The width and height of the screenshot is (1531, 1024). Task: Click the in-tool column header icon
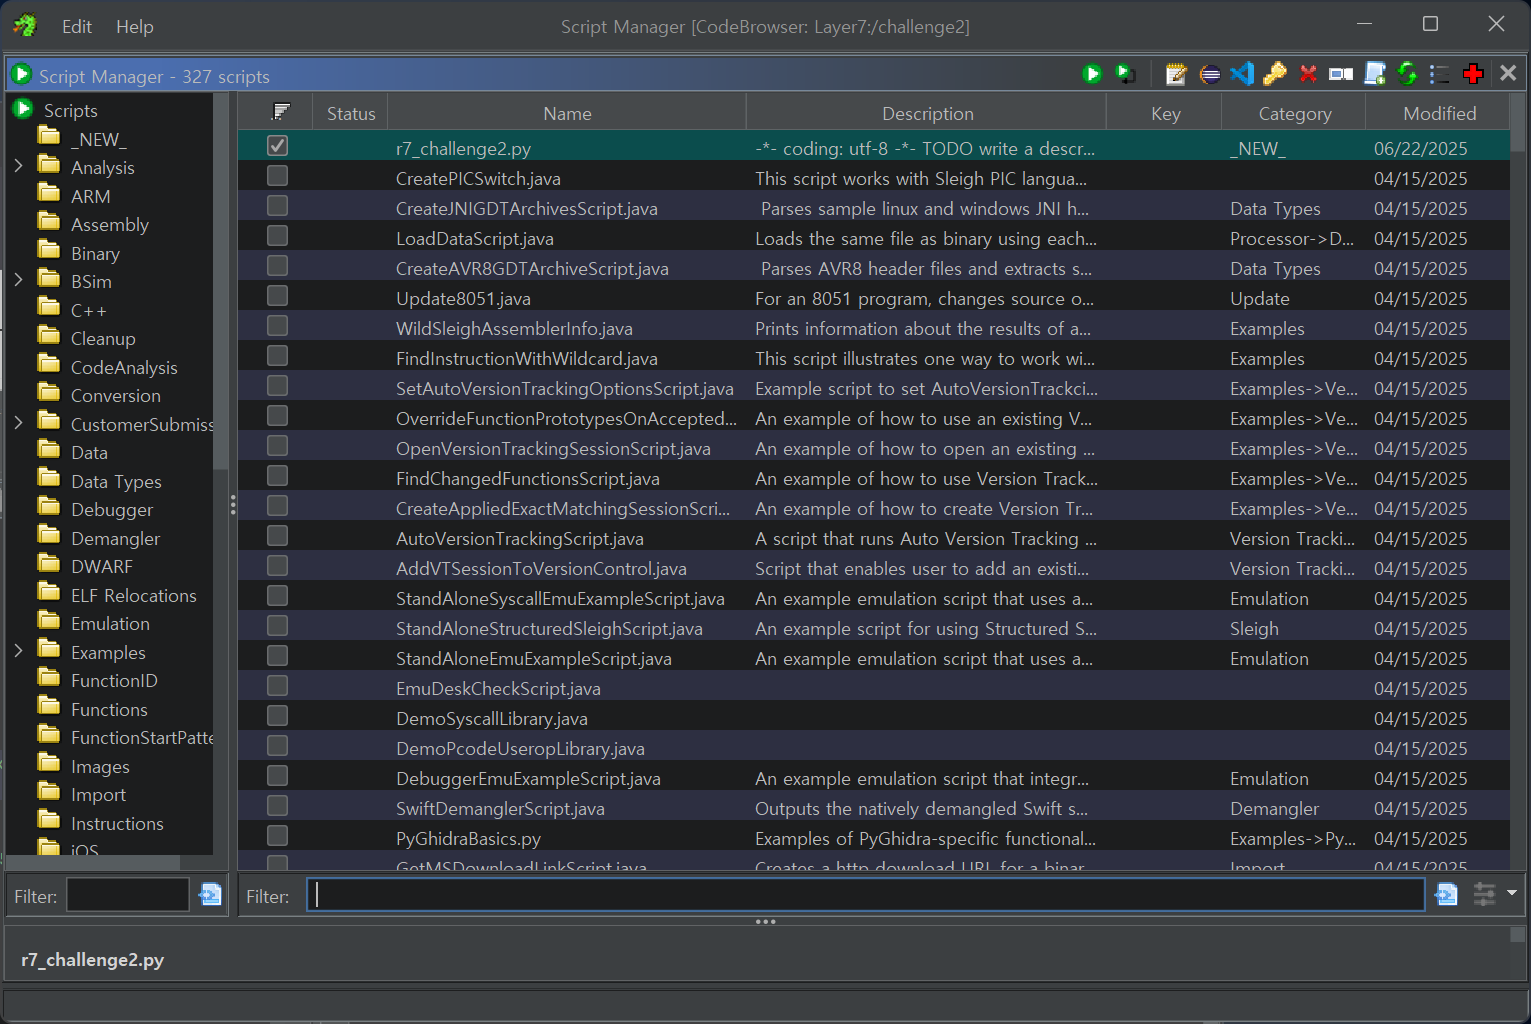click(x=281, y=112)
